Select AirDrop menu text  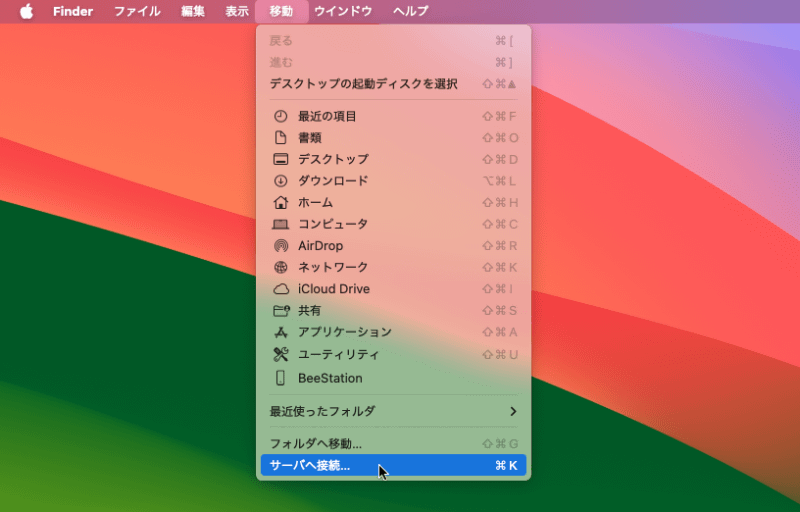click(x=320, y=246)
